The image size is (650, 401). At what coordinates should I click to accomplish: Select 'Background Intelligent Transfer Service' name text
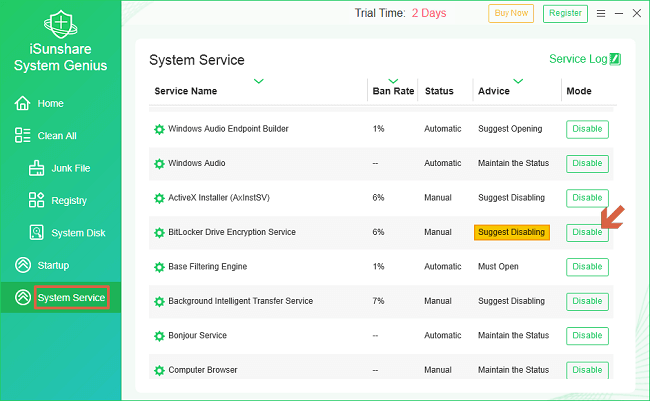(240, 301)
